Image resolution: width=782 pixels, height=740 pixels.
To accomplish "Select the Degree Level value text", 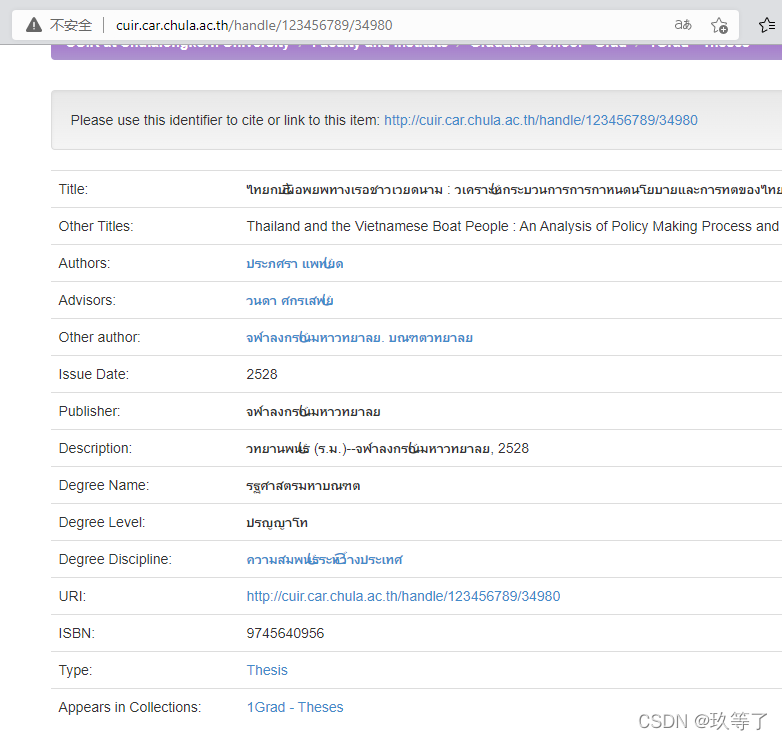I will [277, 522].
